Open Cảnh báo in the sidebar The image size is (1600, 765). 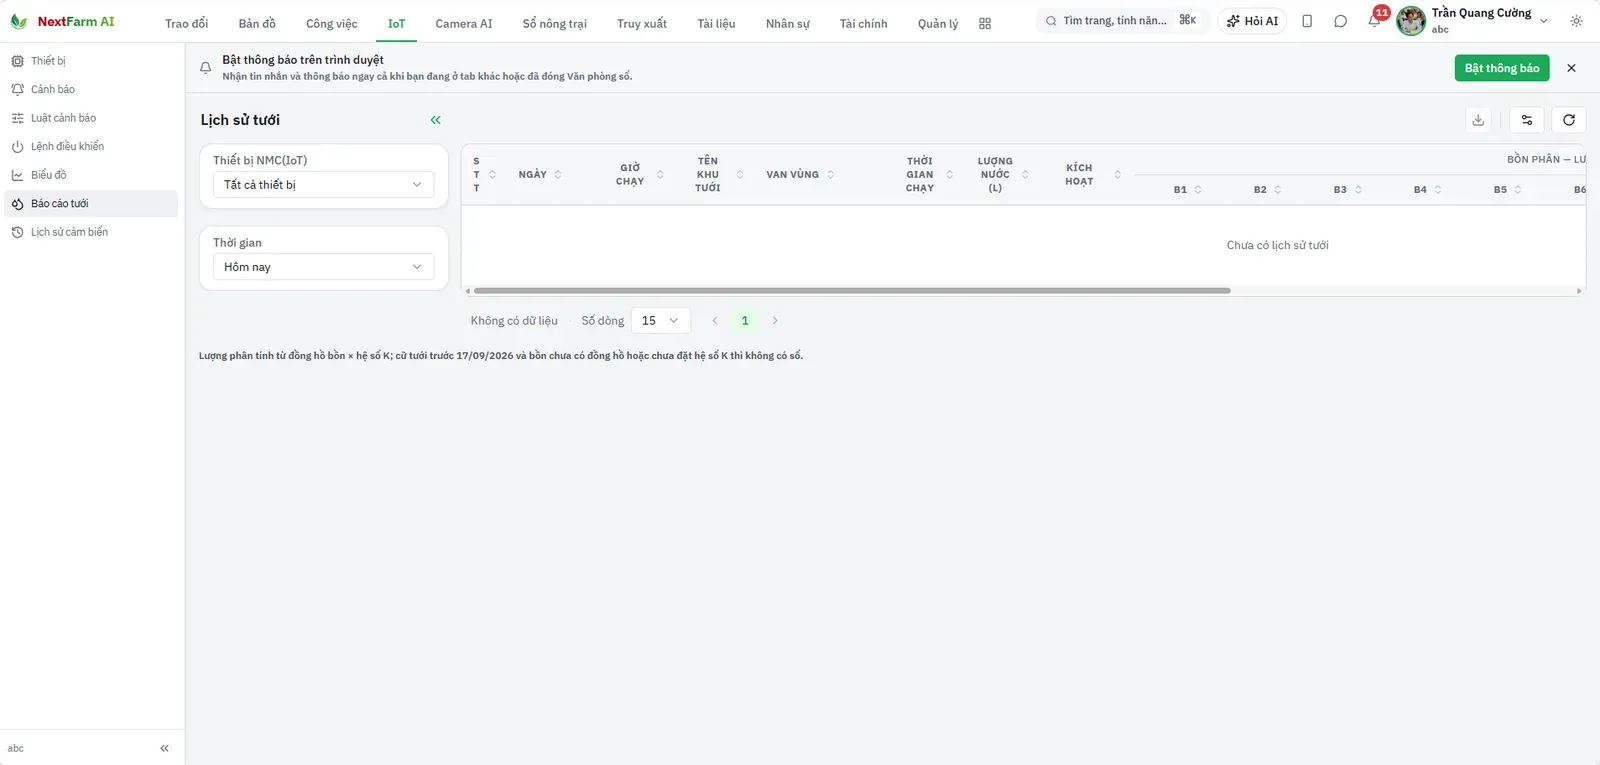coord(92,89)
